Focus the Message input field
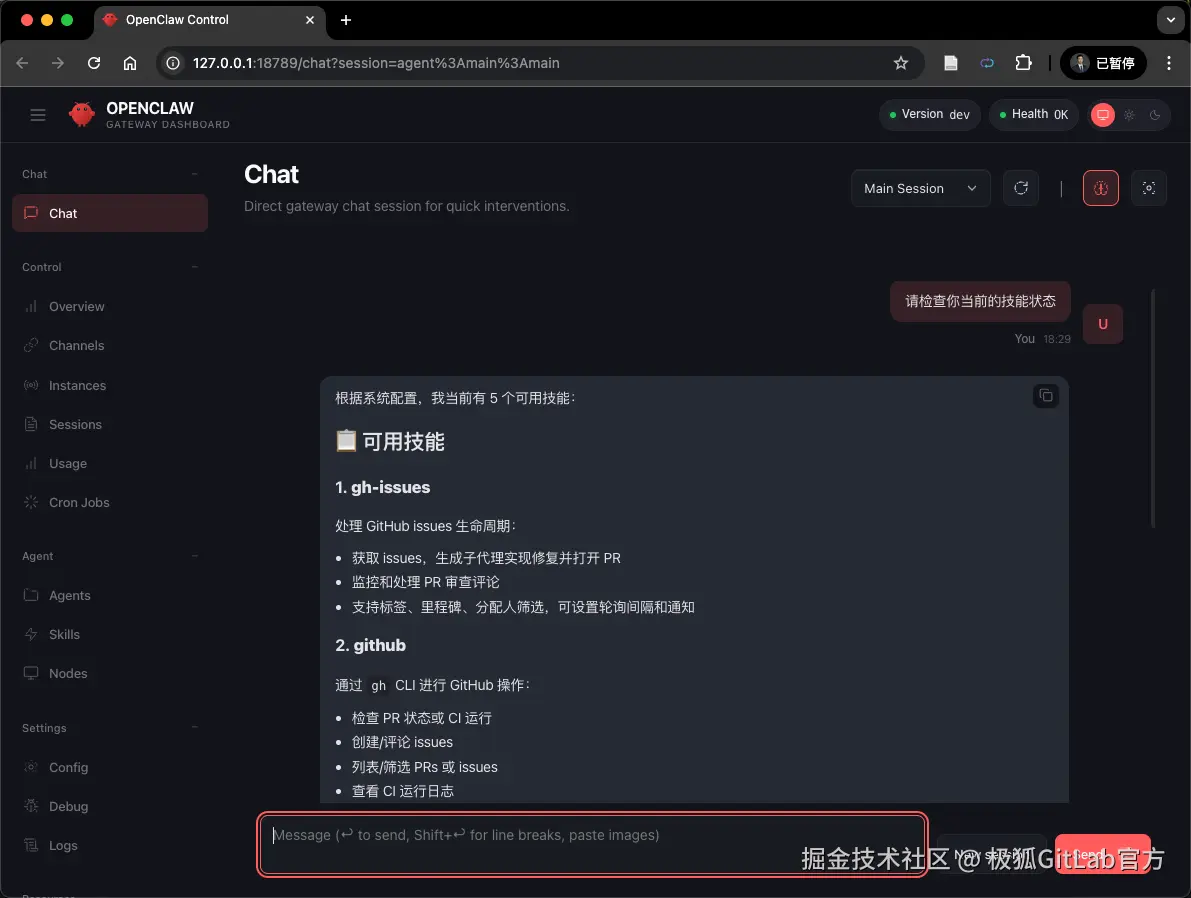 pyautogui.click(x=592, y=845)
